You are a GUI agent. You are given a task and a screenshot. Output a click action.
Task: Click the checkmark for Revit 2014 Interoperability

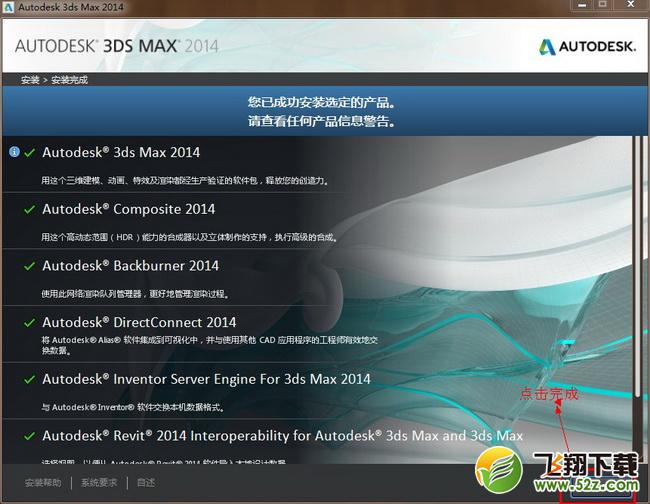coord(29,436)
